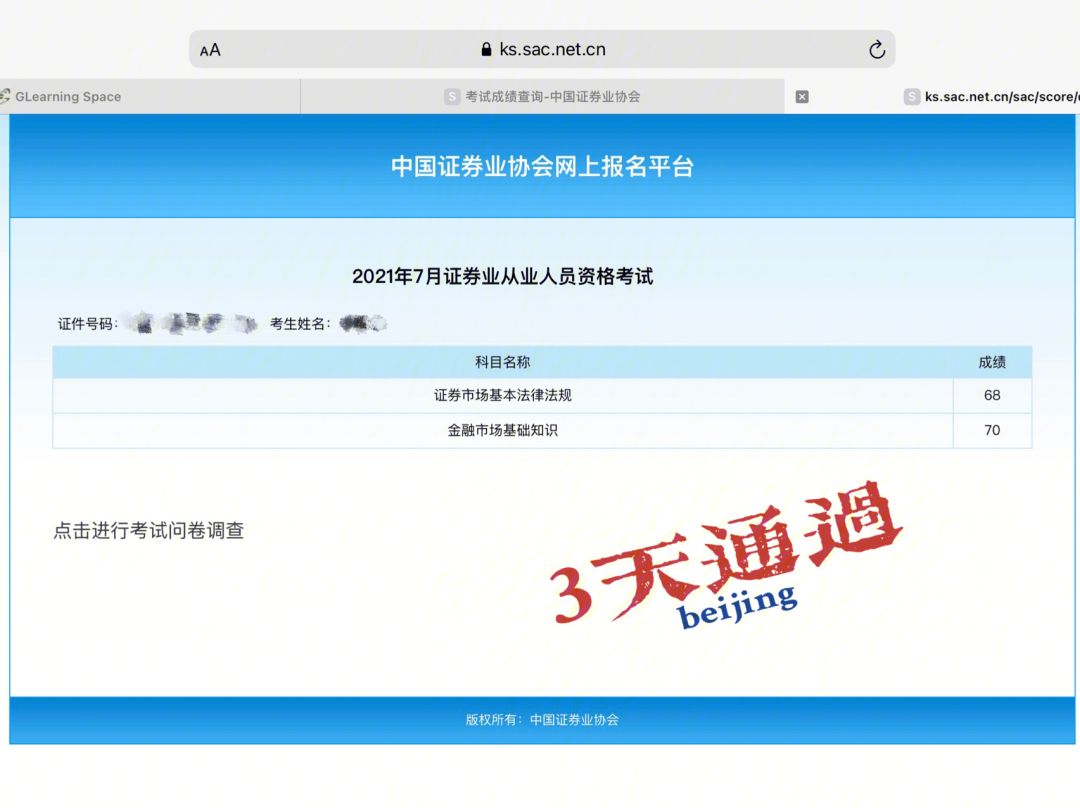Close the ks.sac.net.cn tab with X
The height and width of the screenshot is (808, 1080).
tap(802, 97)
